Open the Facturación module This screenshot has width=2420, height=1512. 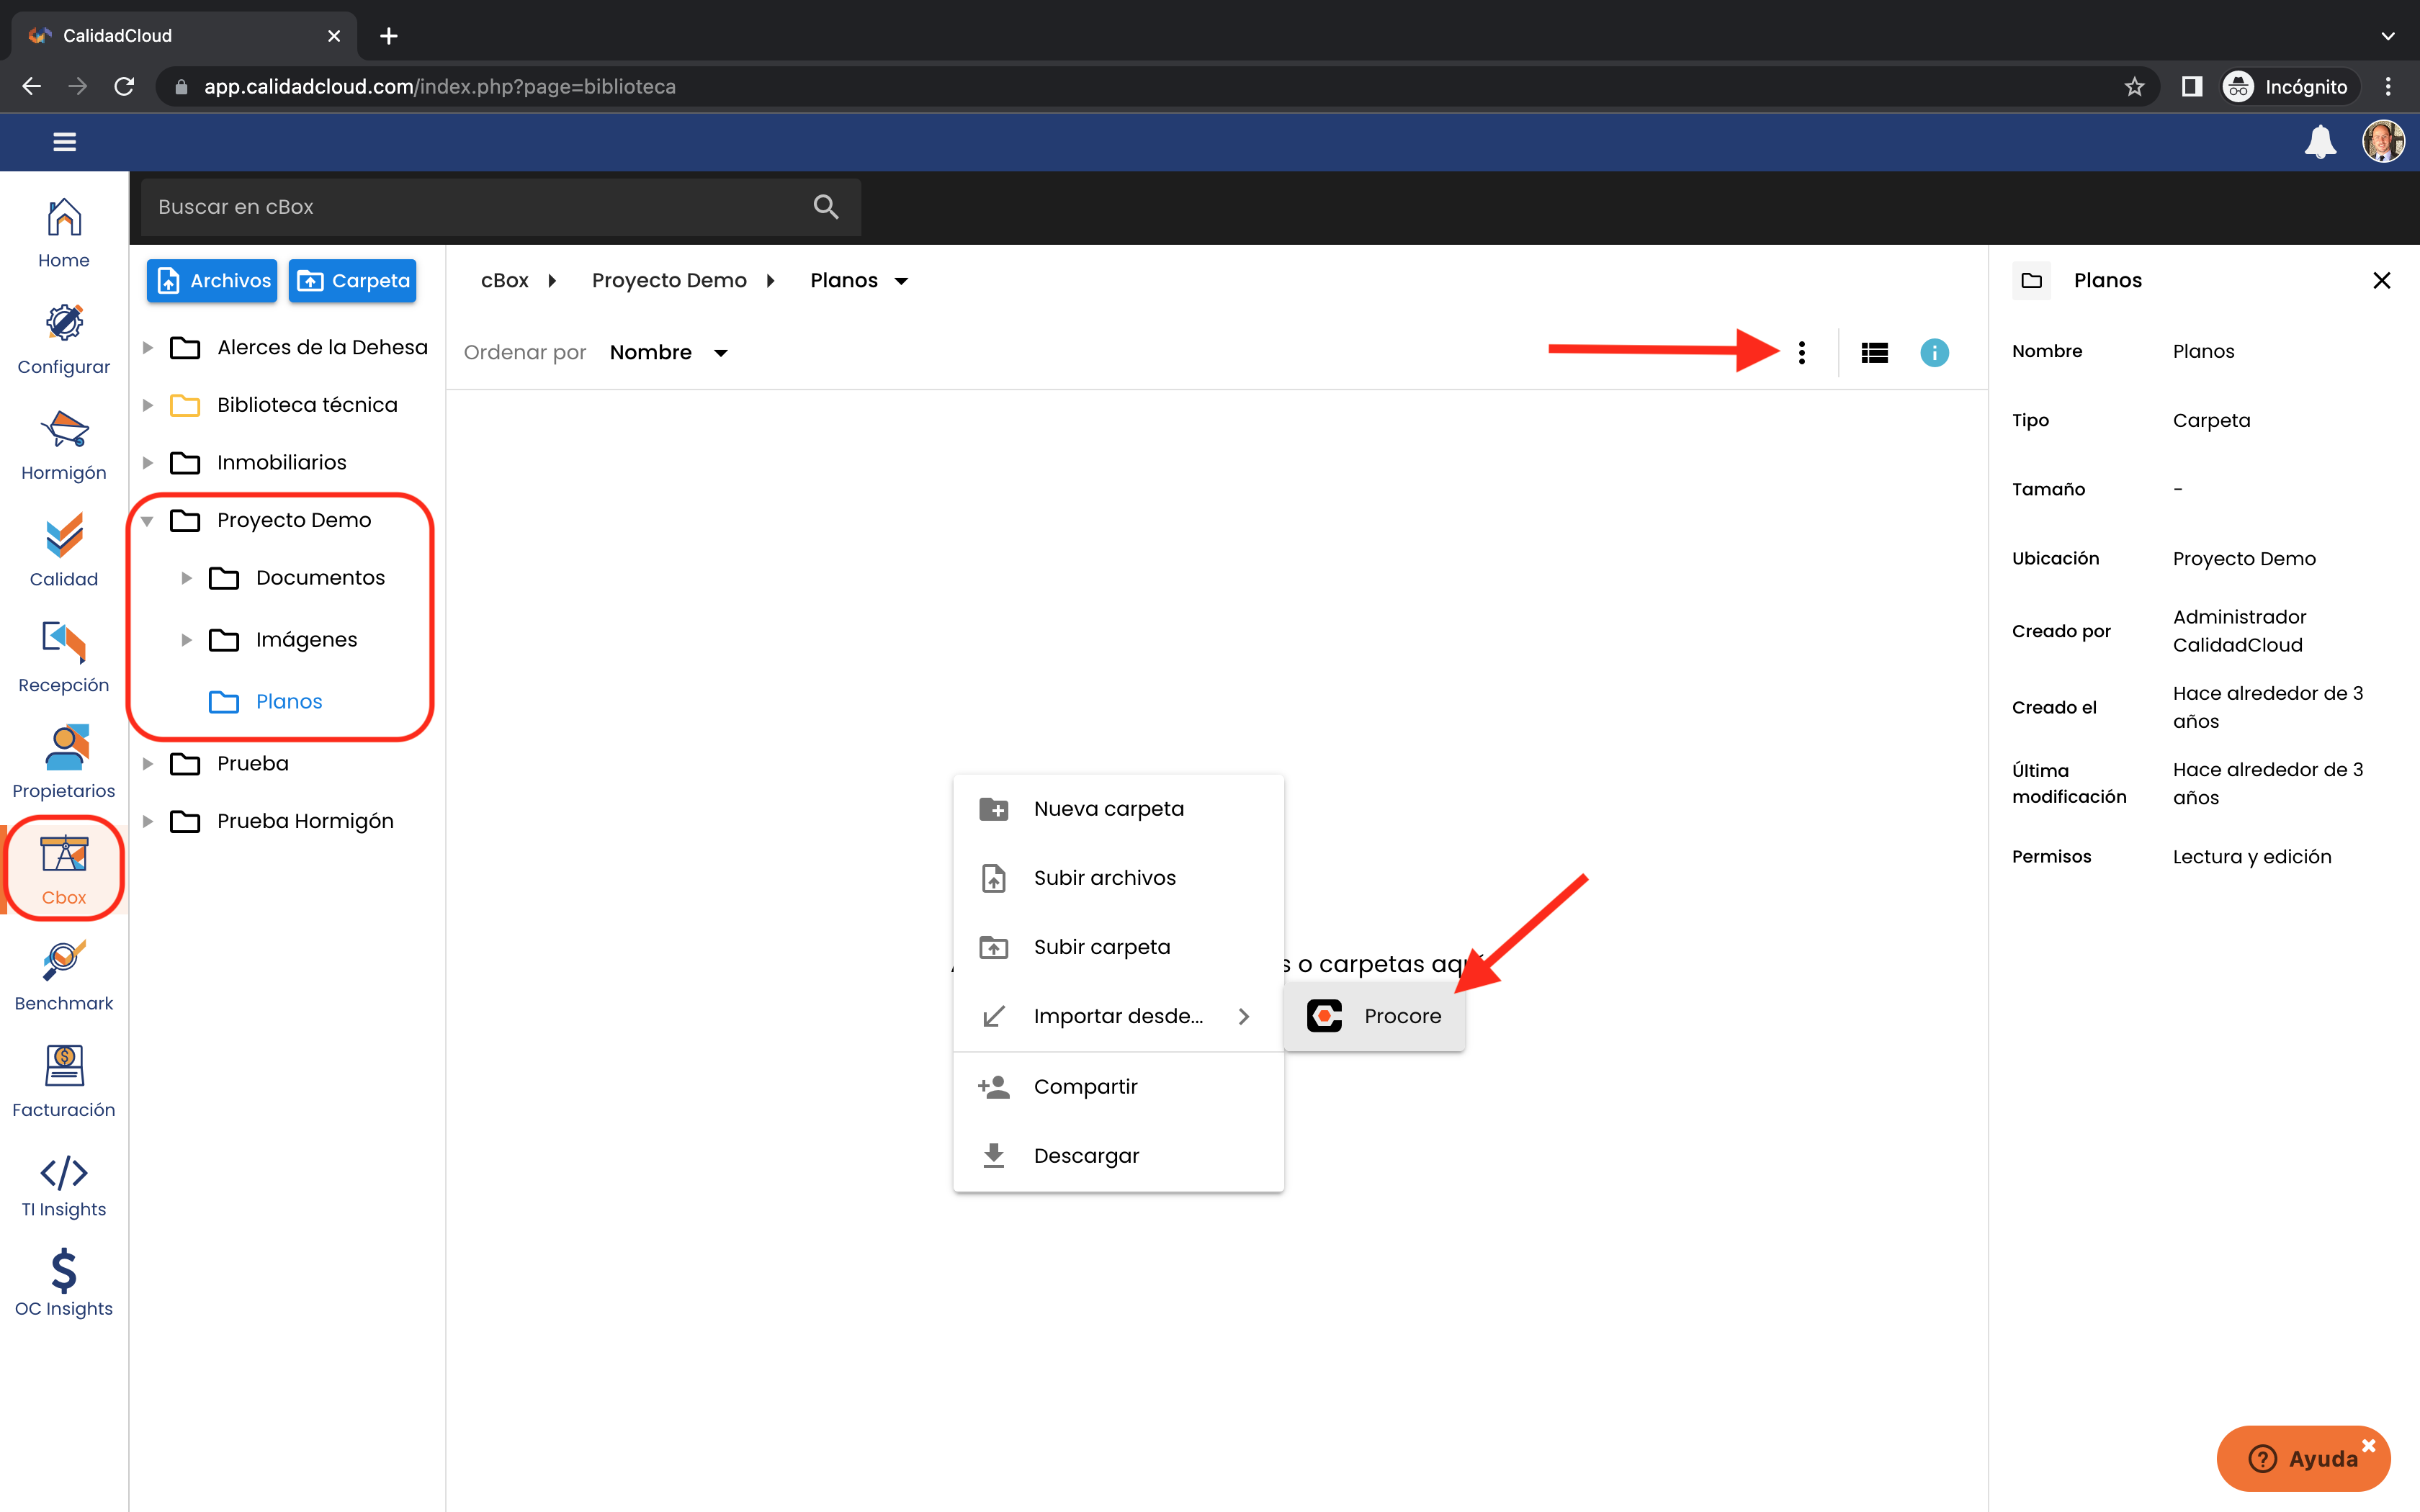(64, 1082)
